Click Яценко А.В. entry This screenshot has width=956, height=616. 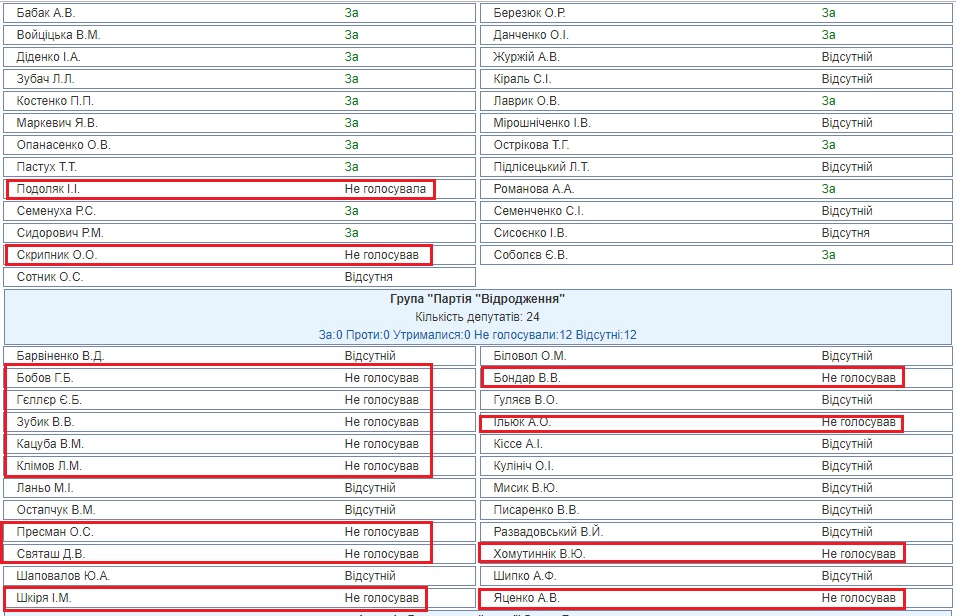click(526, 598)
